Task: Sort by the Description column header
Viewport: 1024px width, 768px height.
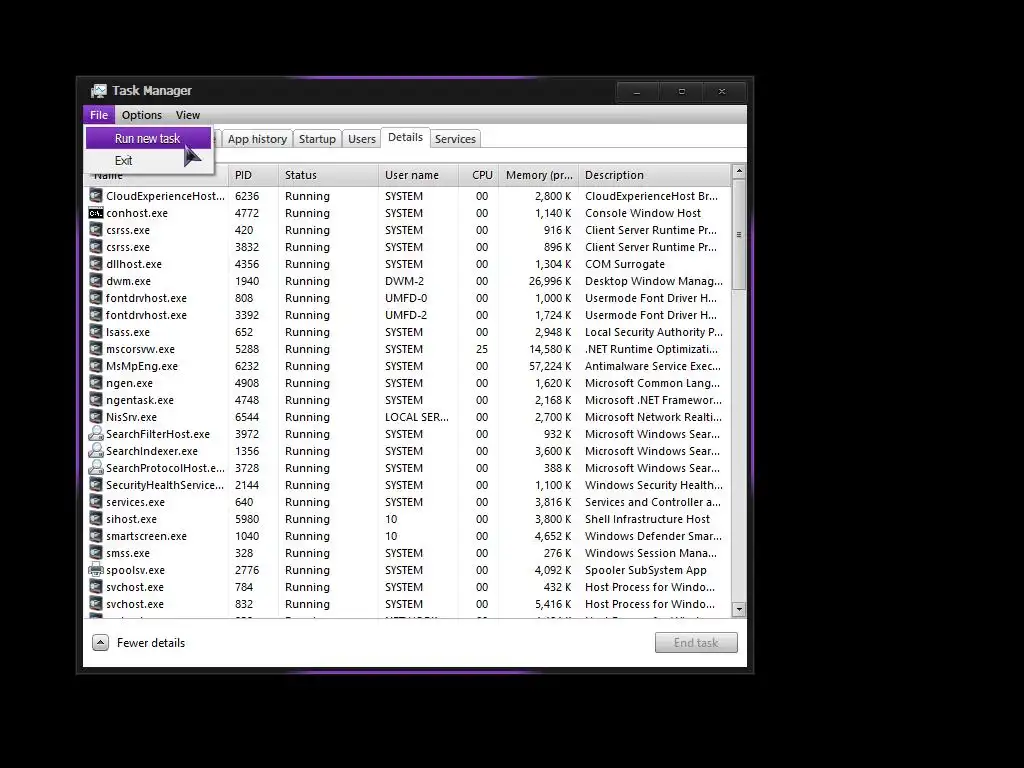Action: [x=655, y=175]
